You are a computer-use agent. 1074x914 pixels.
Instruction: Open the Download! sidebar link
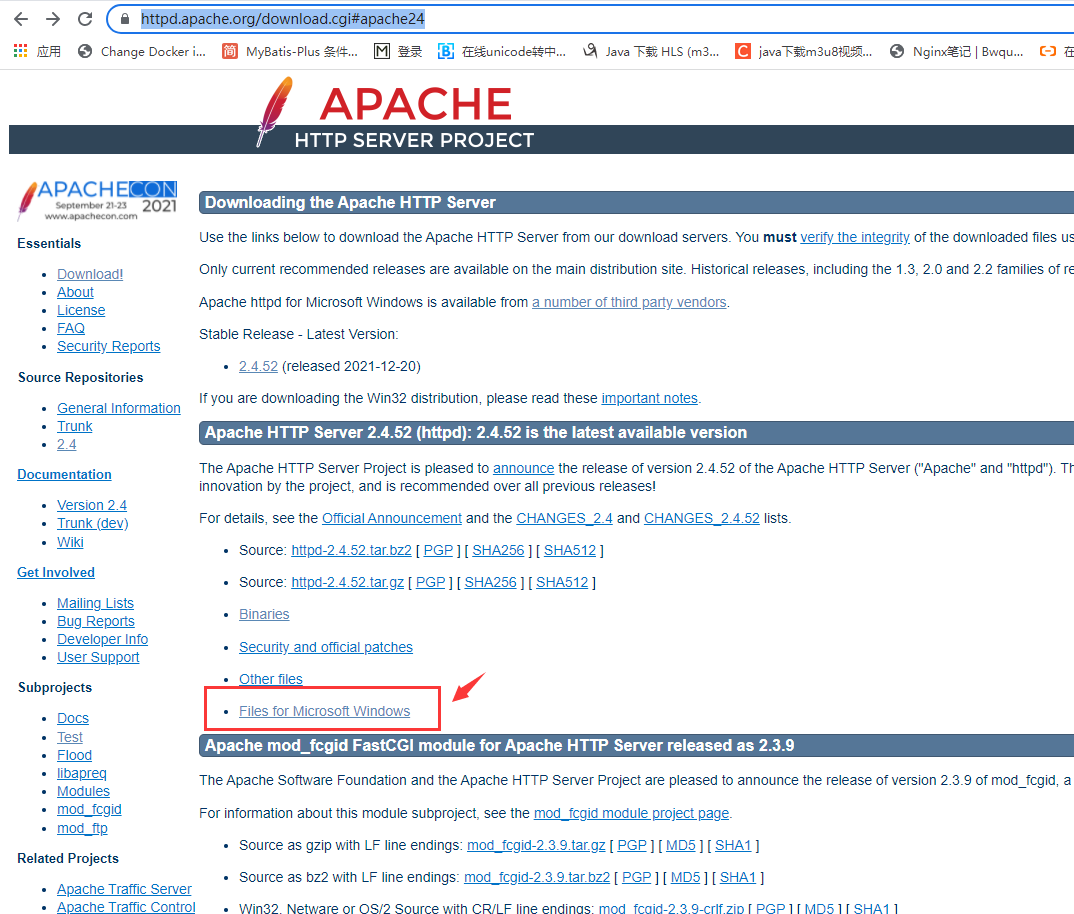click(x=90, y=274)
